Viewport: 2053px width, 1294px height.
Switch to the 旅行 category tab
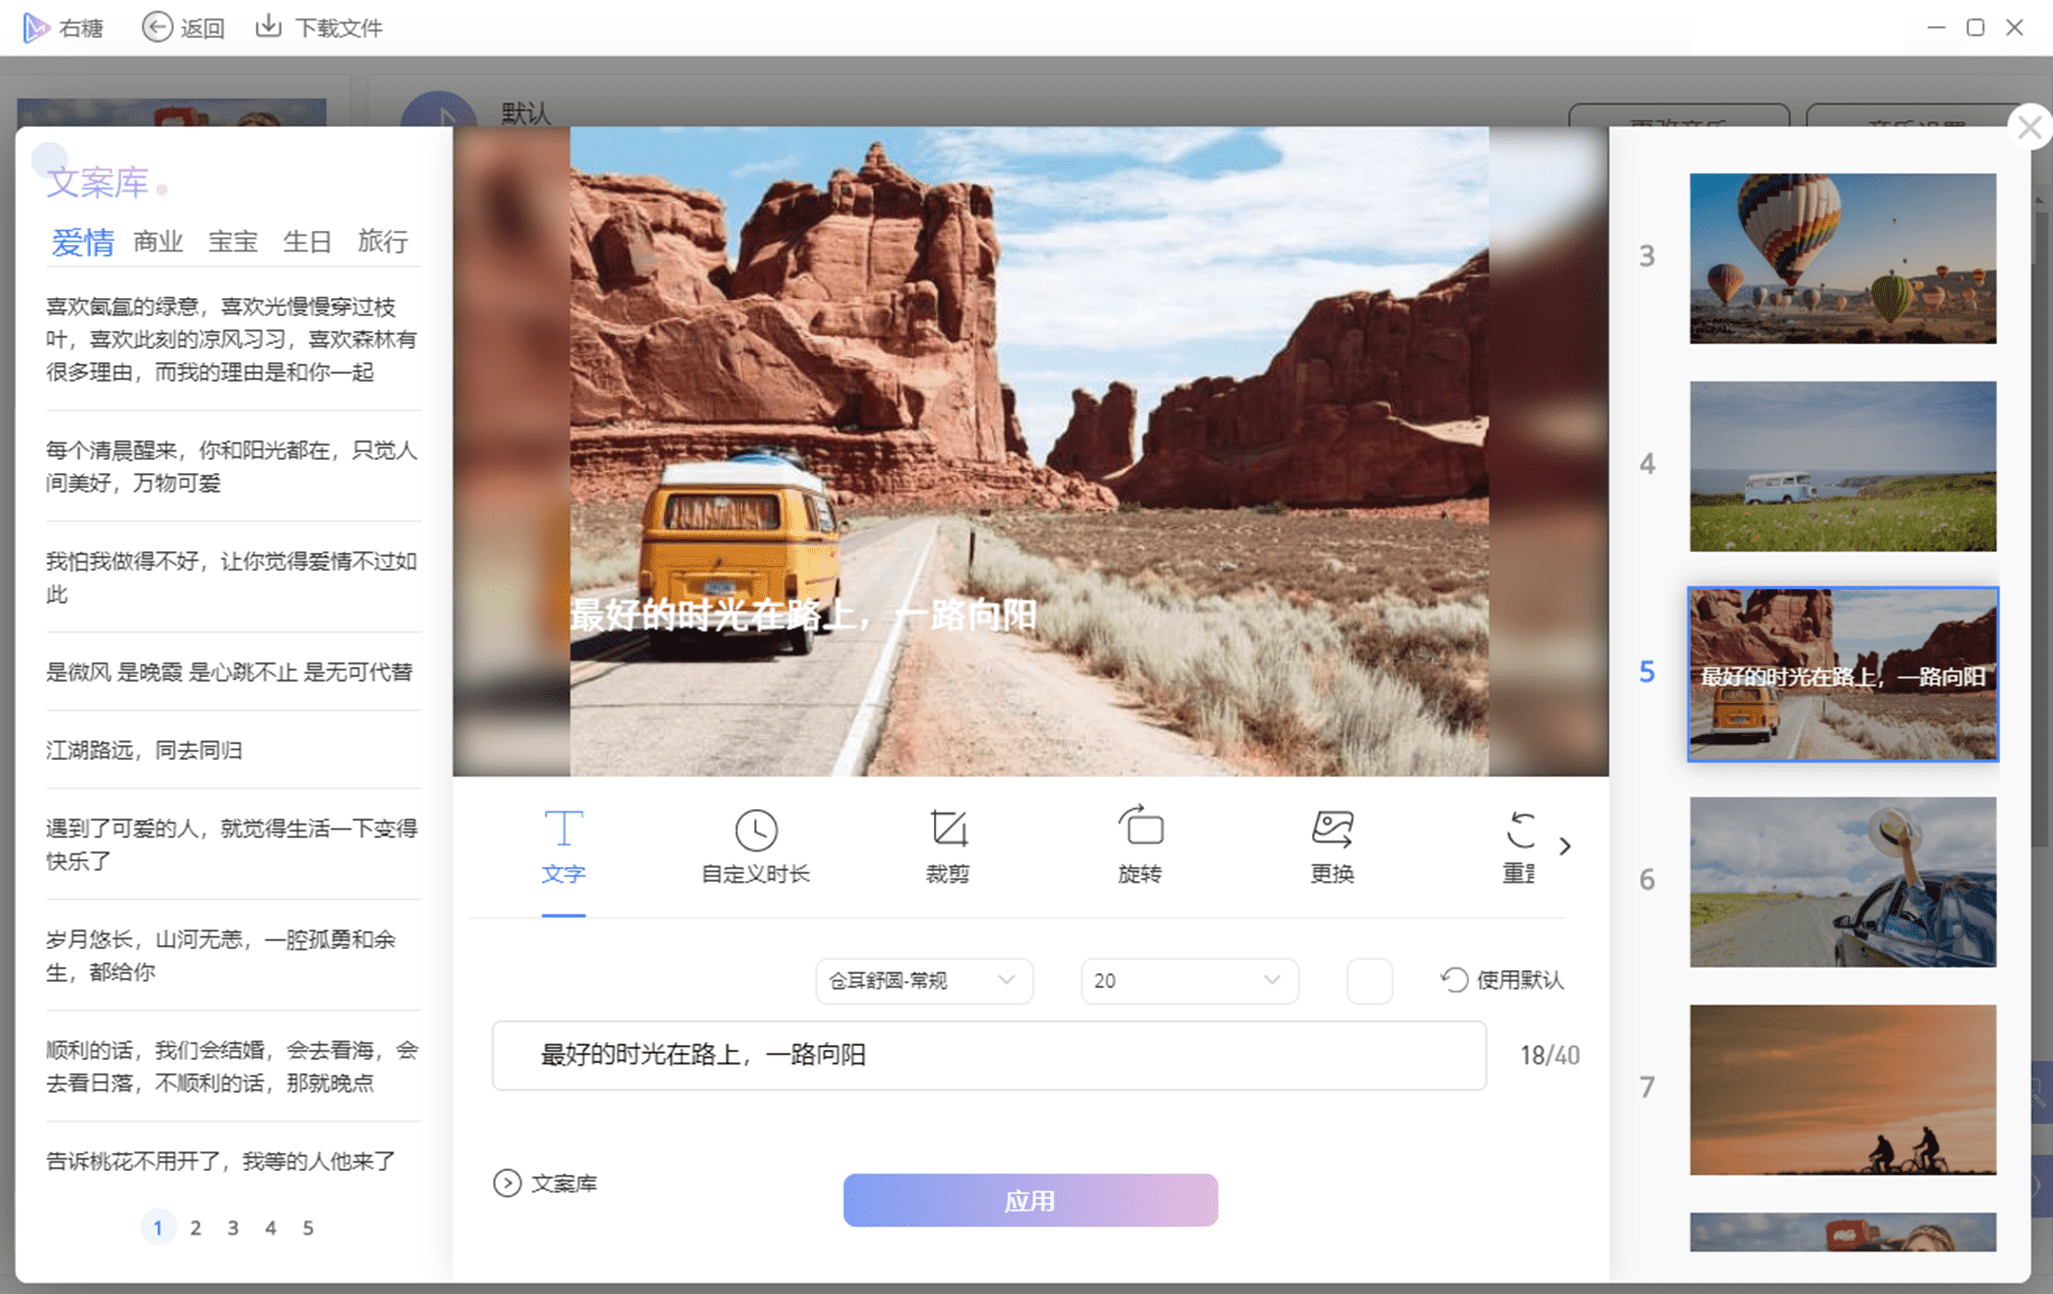pos(382,241)
